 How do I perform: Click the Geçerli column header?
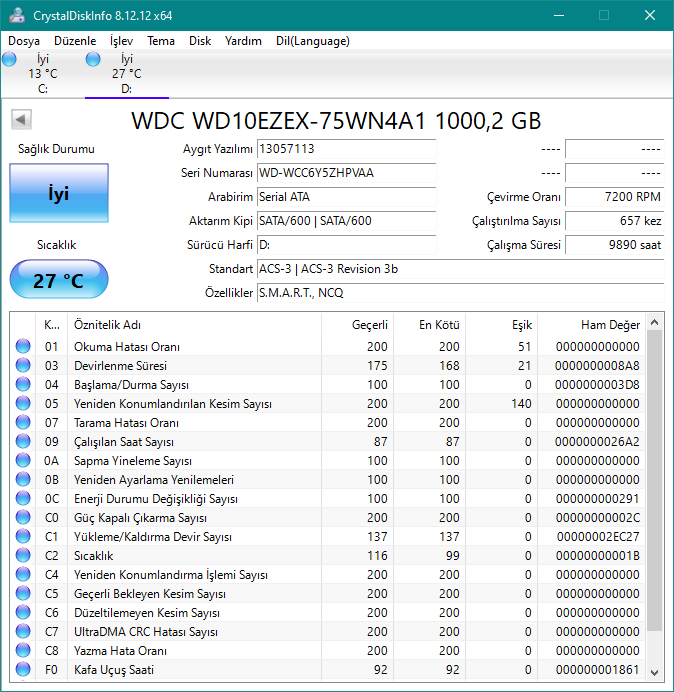tap(358, 325)
